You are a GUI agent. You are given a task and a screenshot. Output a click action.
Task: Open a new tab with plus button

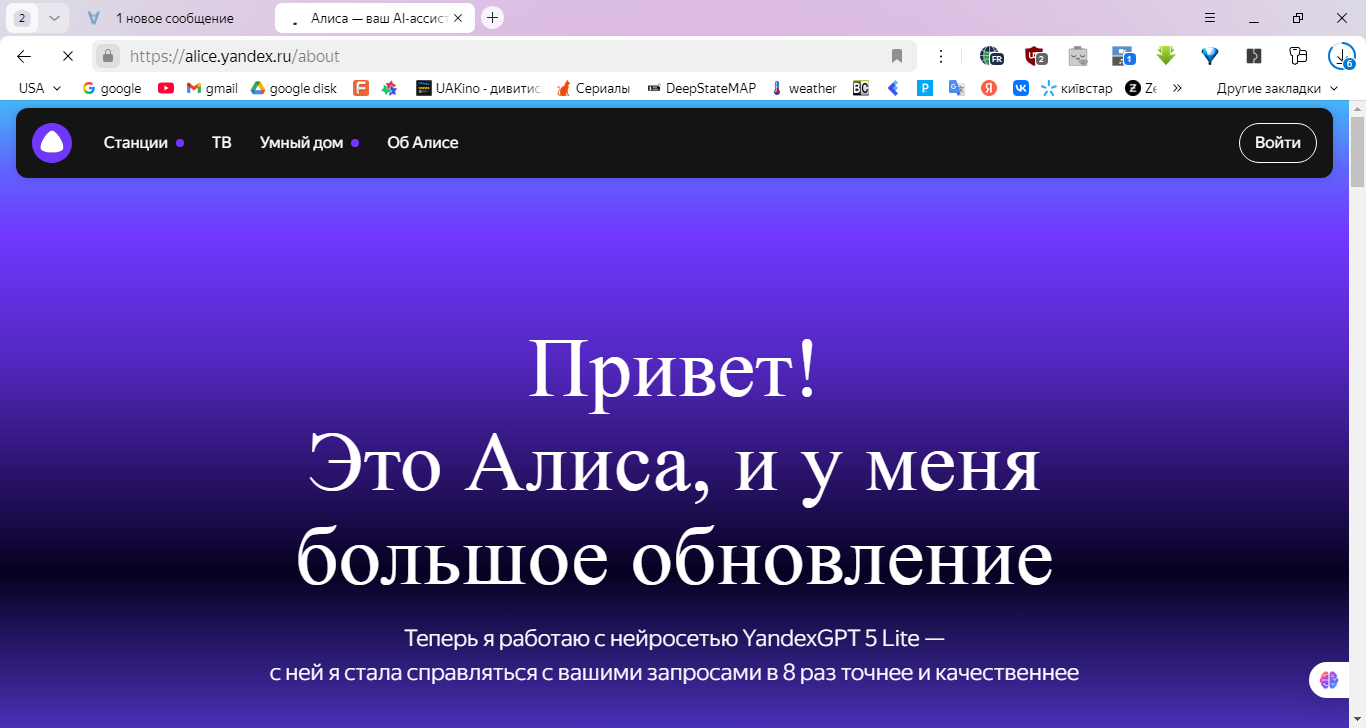pos(492,18)
